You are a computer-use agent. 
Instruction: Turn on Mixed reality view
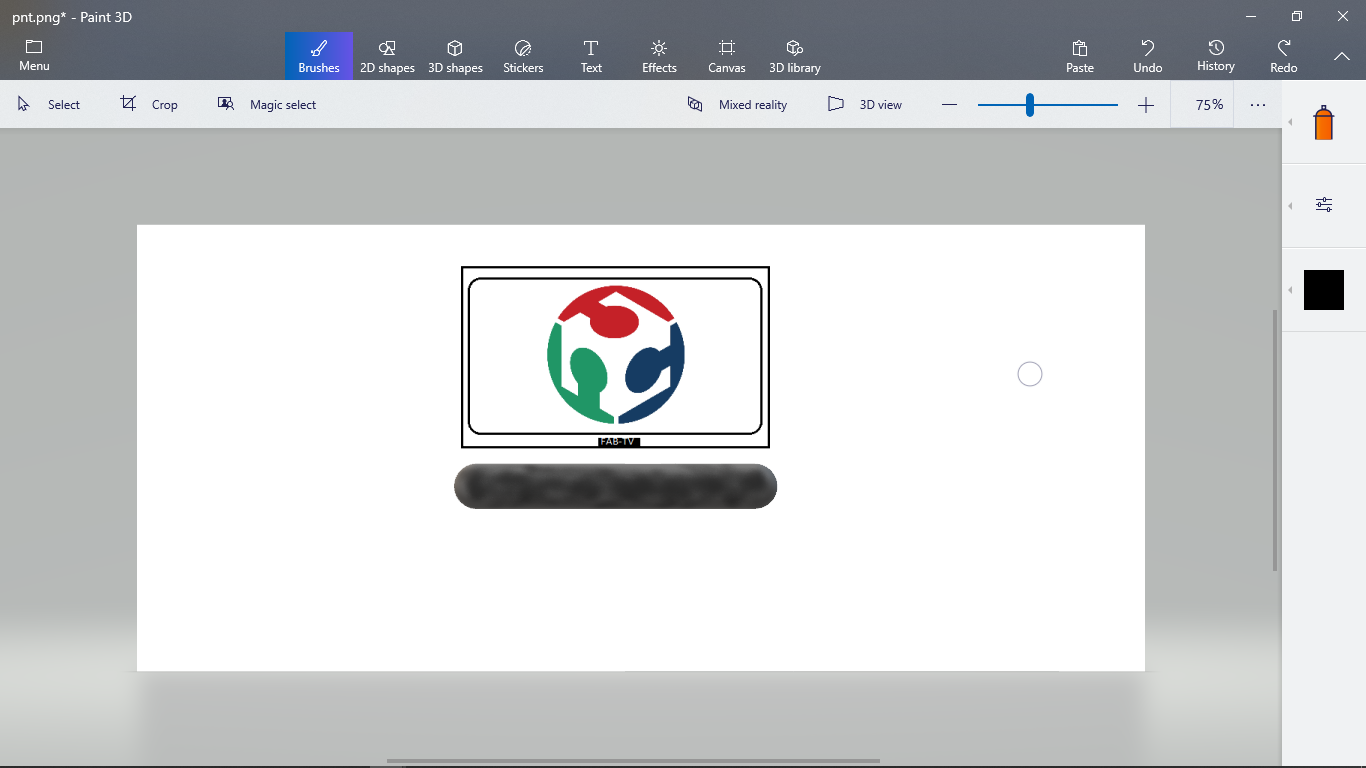[x=737, y=104]
